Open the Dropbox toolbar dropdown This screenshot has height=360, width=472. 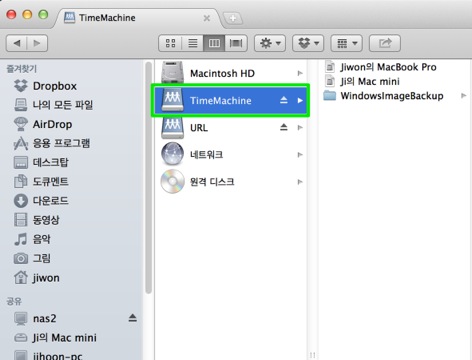(x=308, y=43)
